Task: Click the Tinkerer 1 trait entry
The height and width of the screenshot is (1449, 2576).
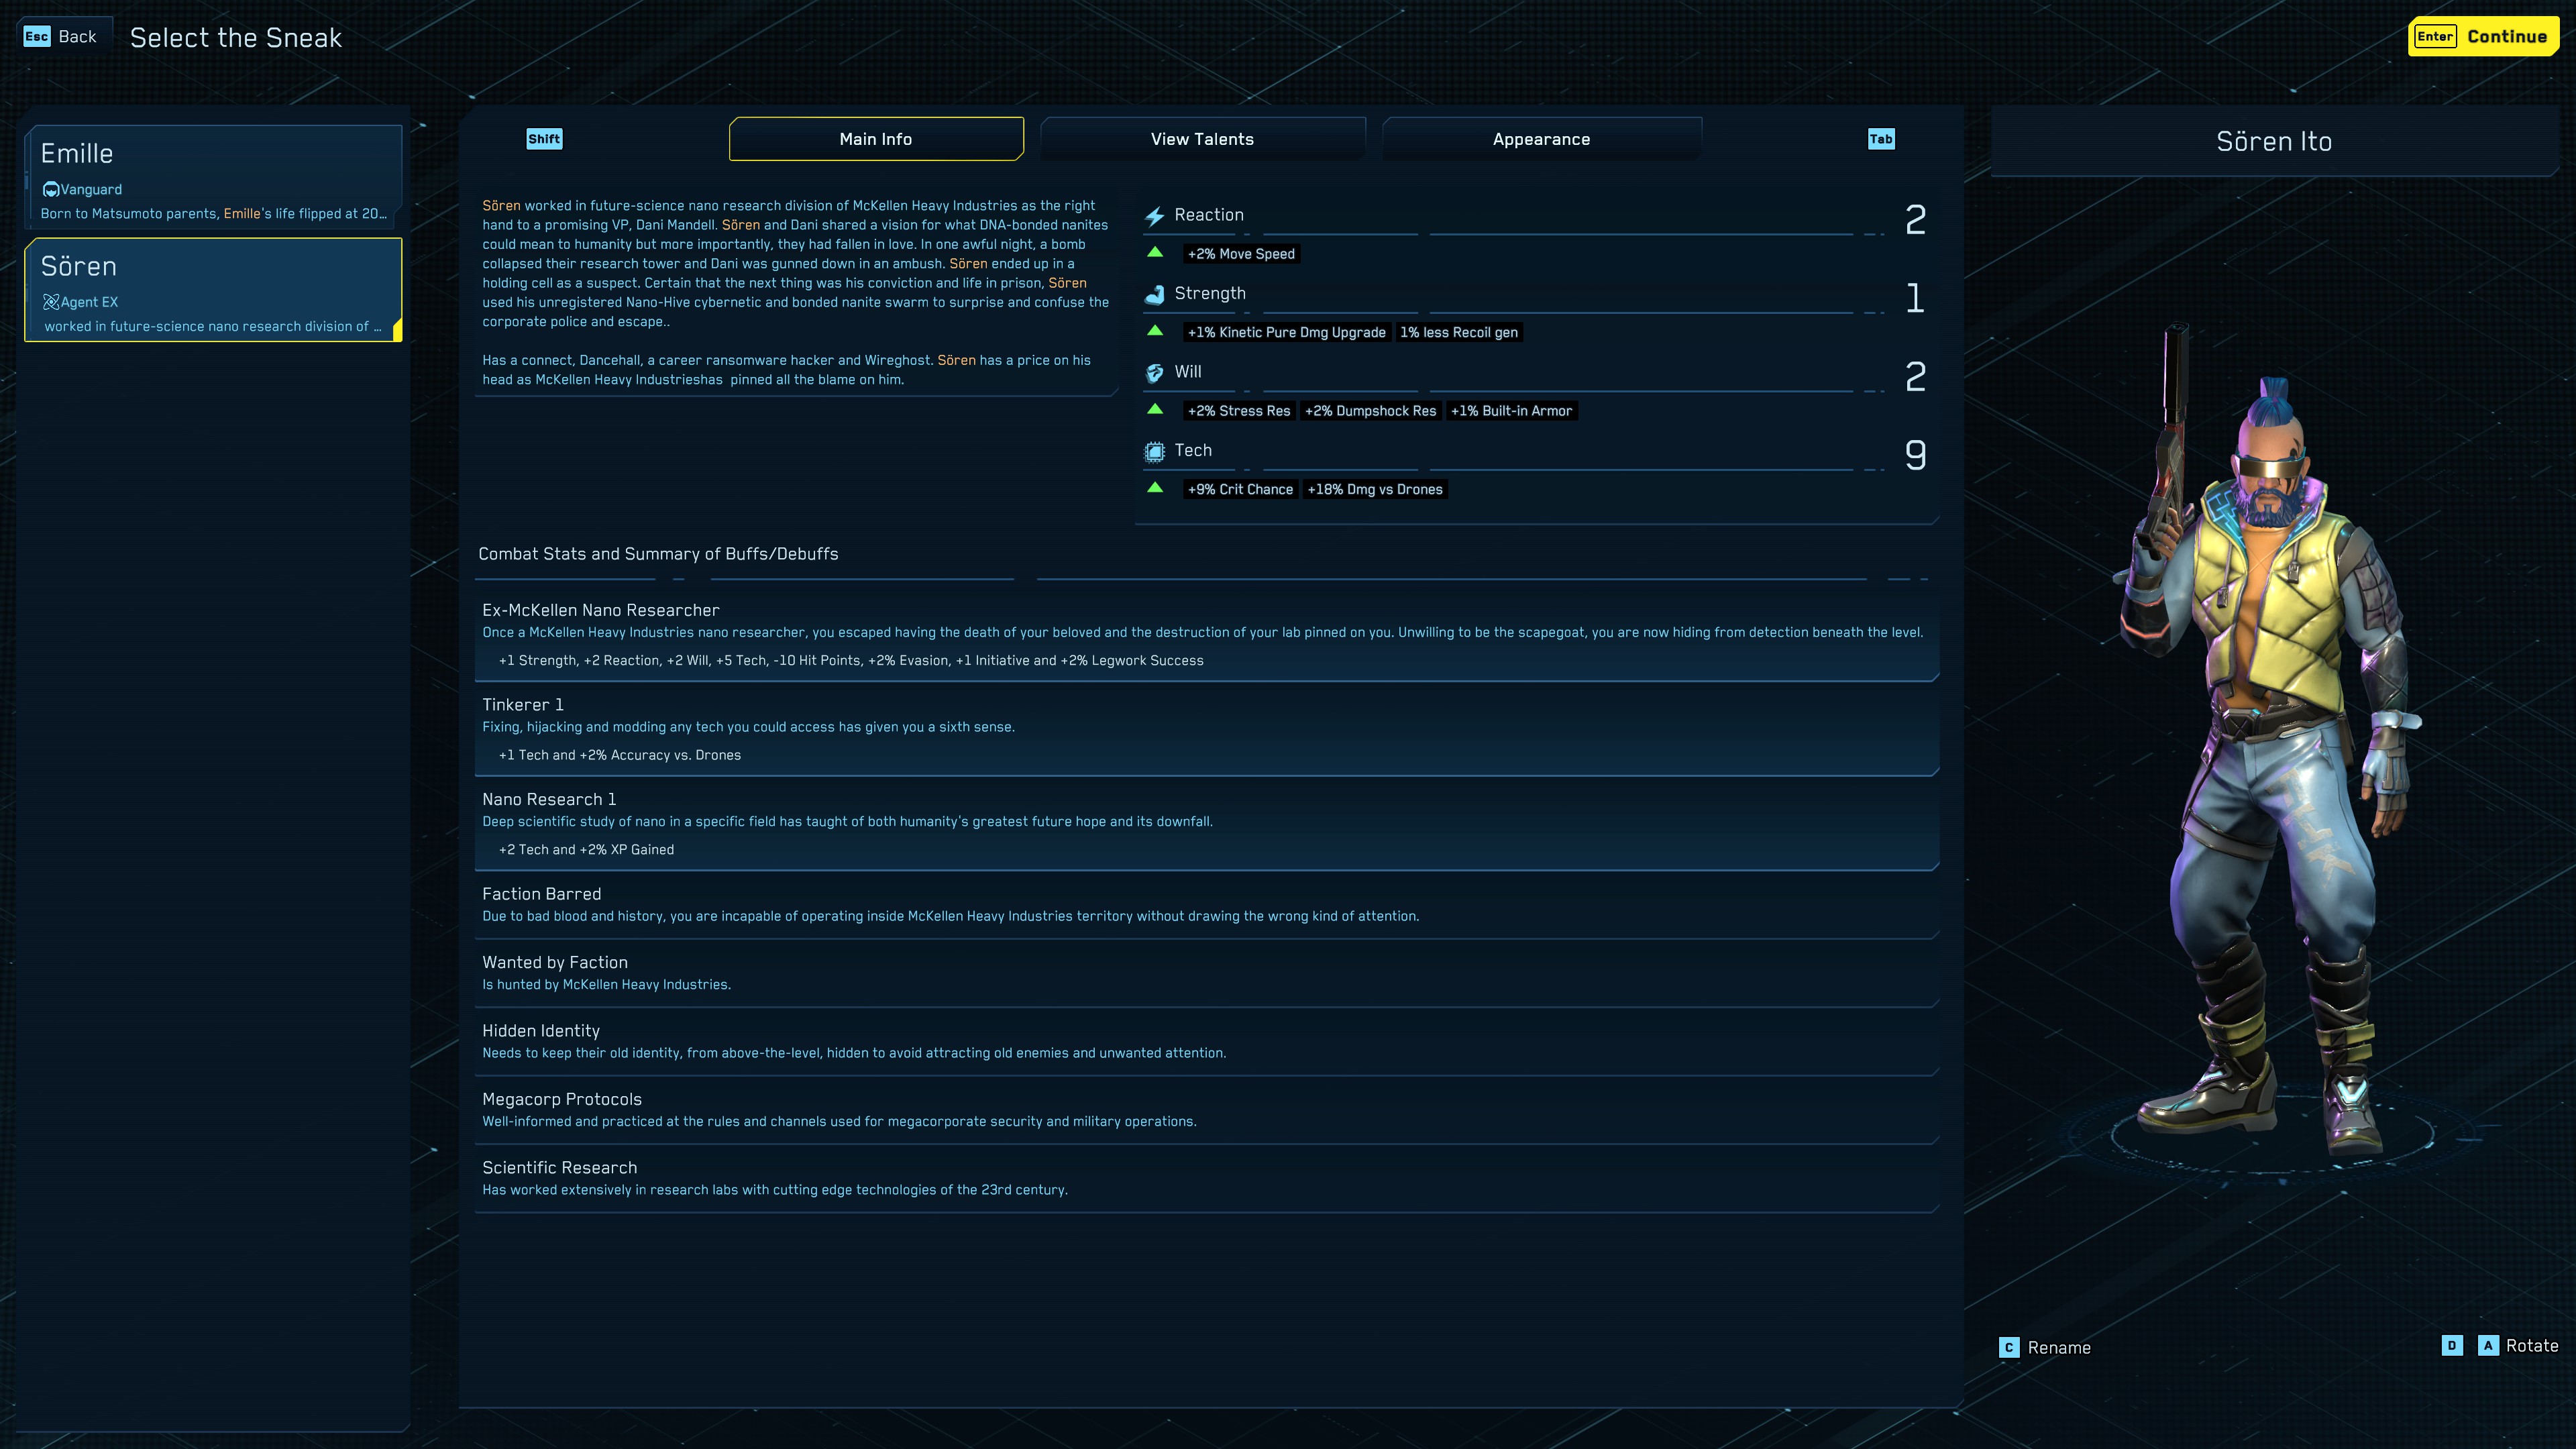Action: [x=1205, y=729]
